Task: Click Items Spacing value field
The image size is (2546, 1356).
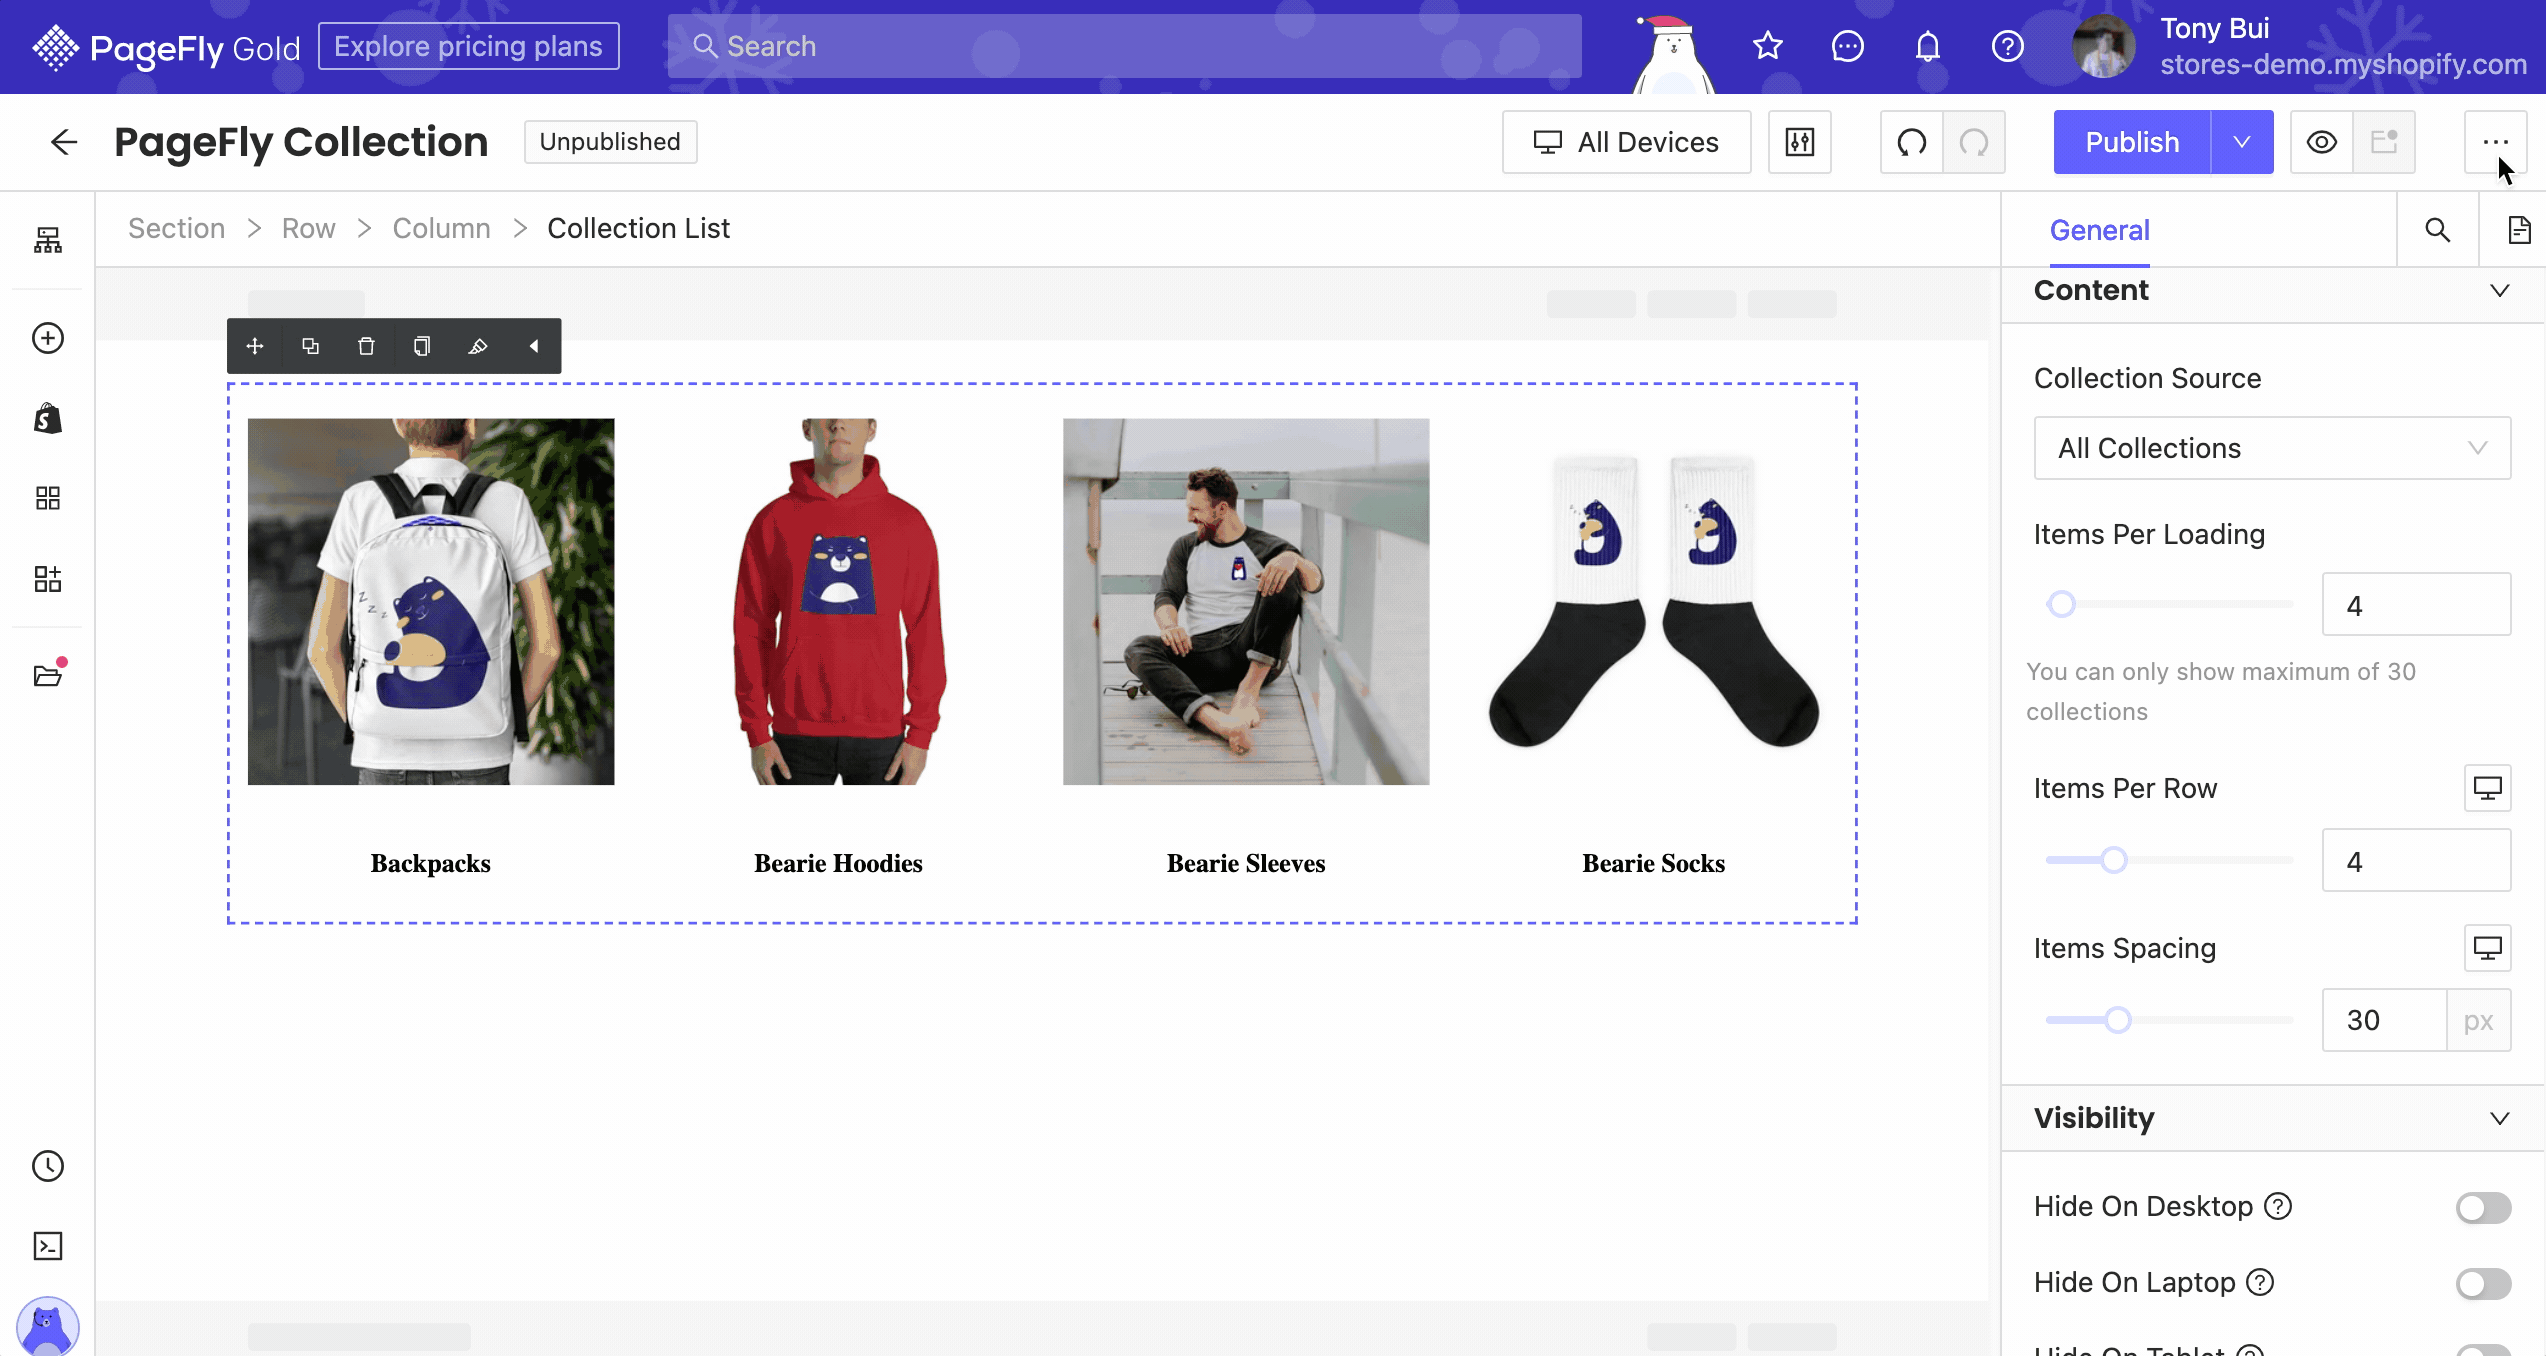Action: 2385,1020
